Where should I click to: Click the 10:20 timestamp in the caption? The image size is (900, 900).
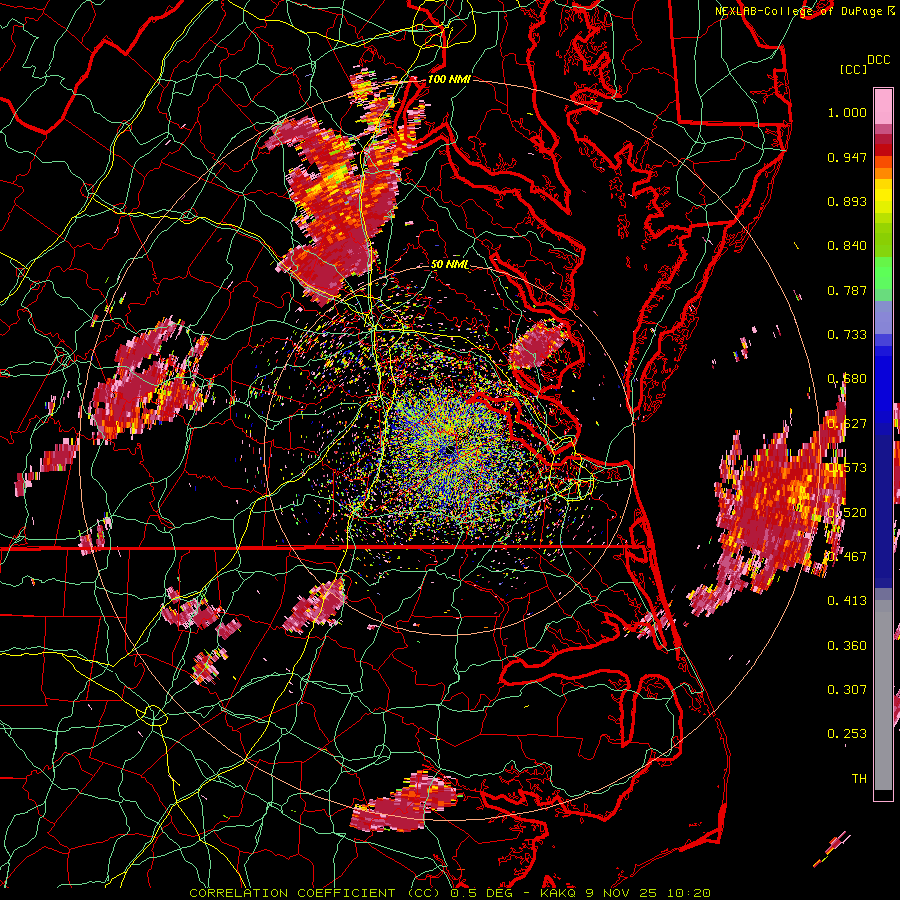(x=689, y=893)
